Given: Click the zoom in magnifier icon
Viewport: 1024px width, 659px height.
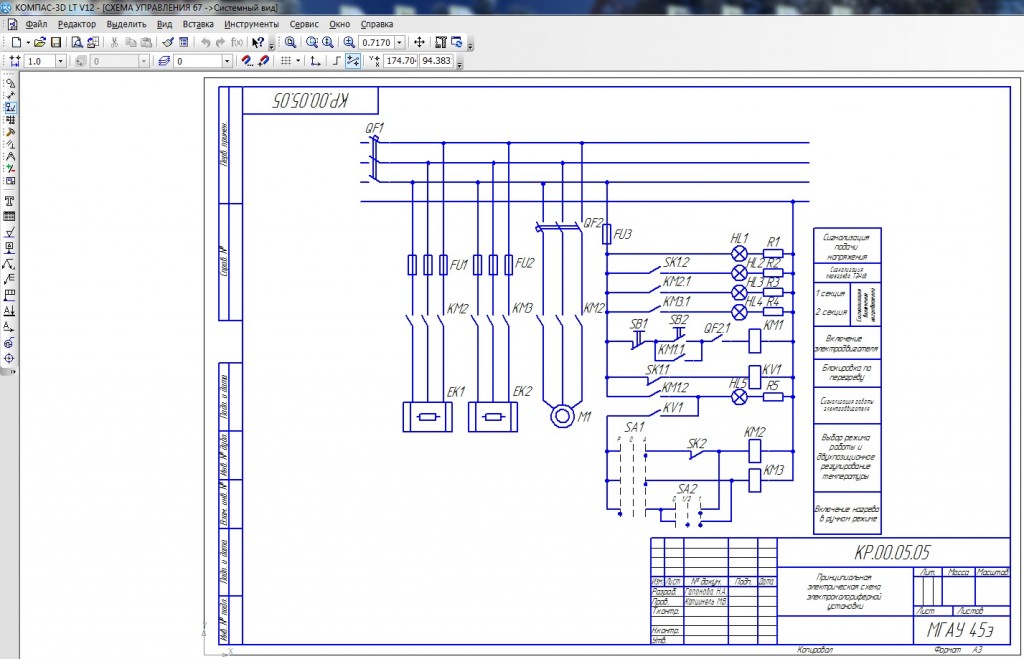Looking at the screenshot, I should pos(312,42).
